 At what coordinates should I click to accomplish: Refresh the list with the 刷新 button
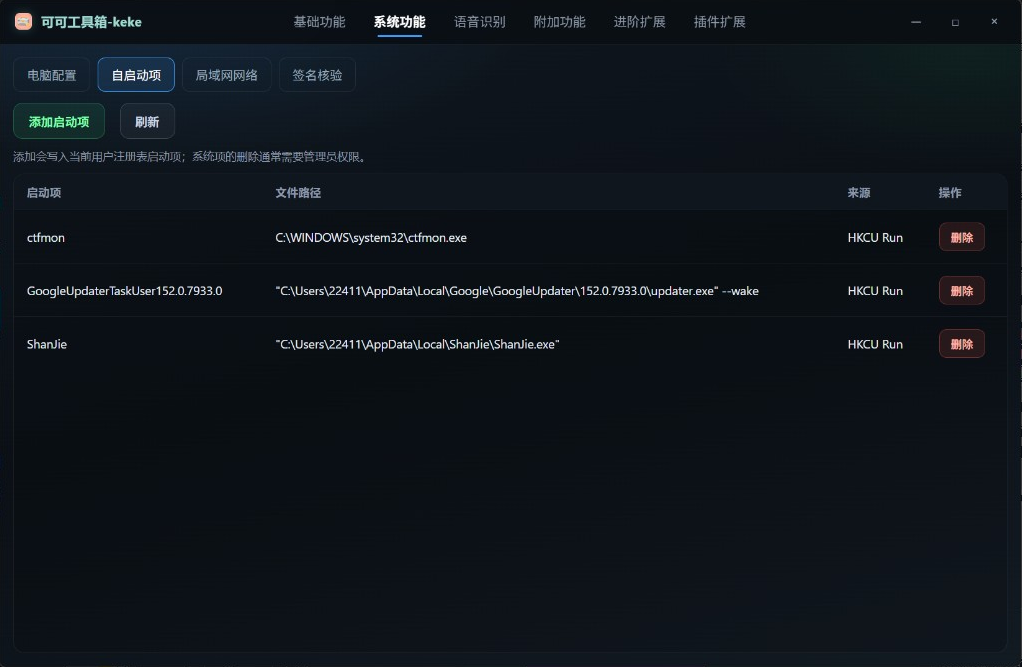pyautogui.click(x=147, y=121)
